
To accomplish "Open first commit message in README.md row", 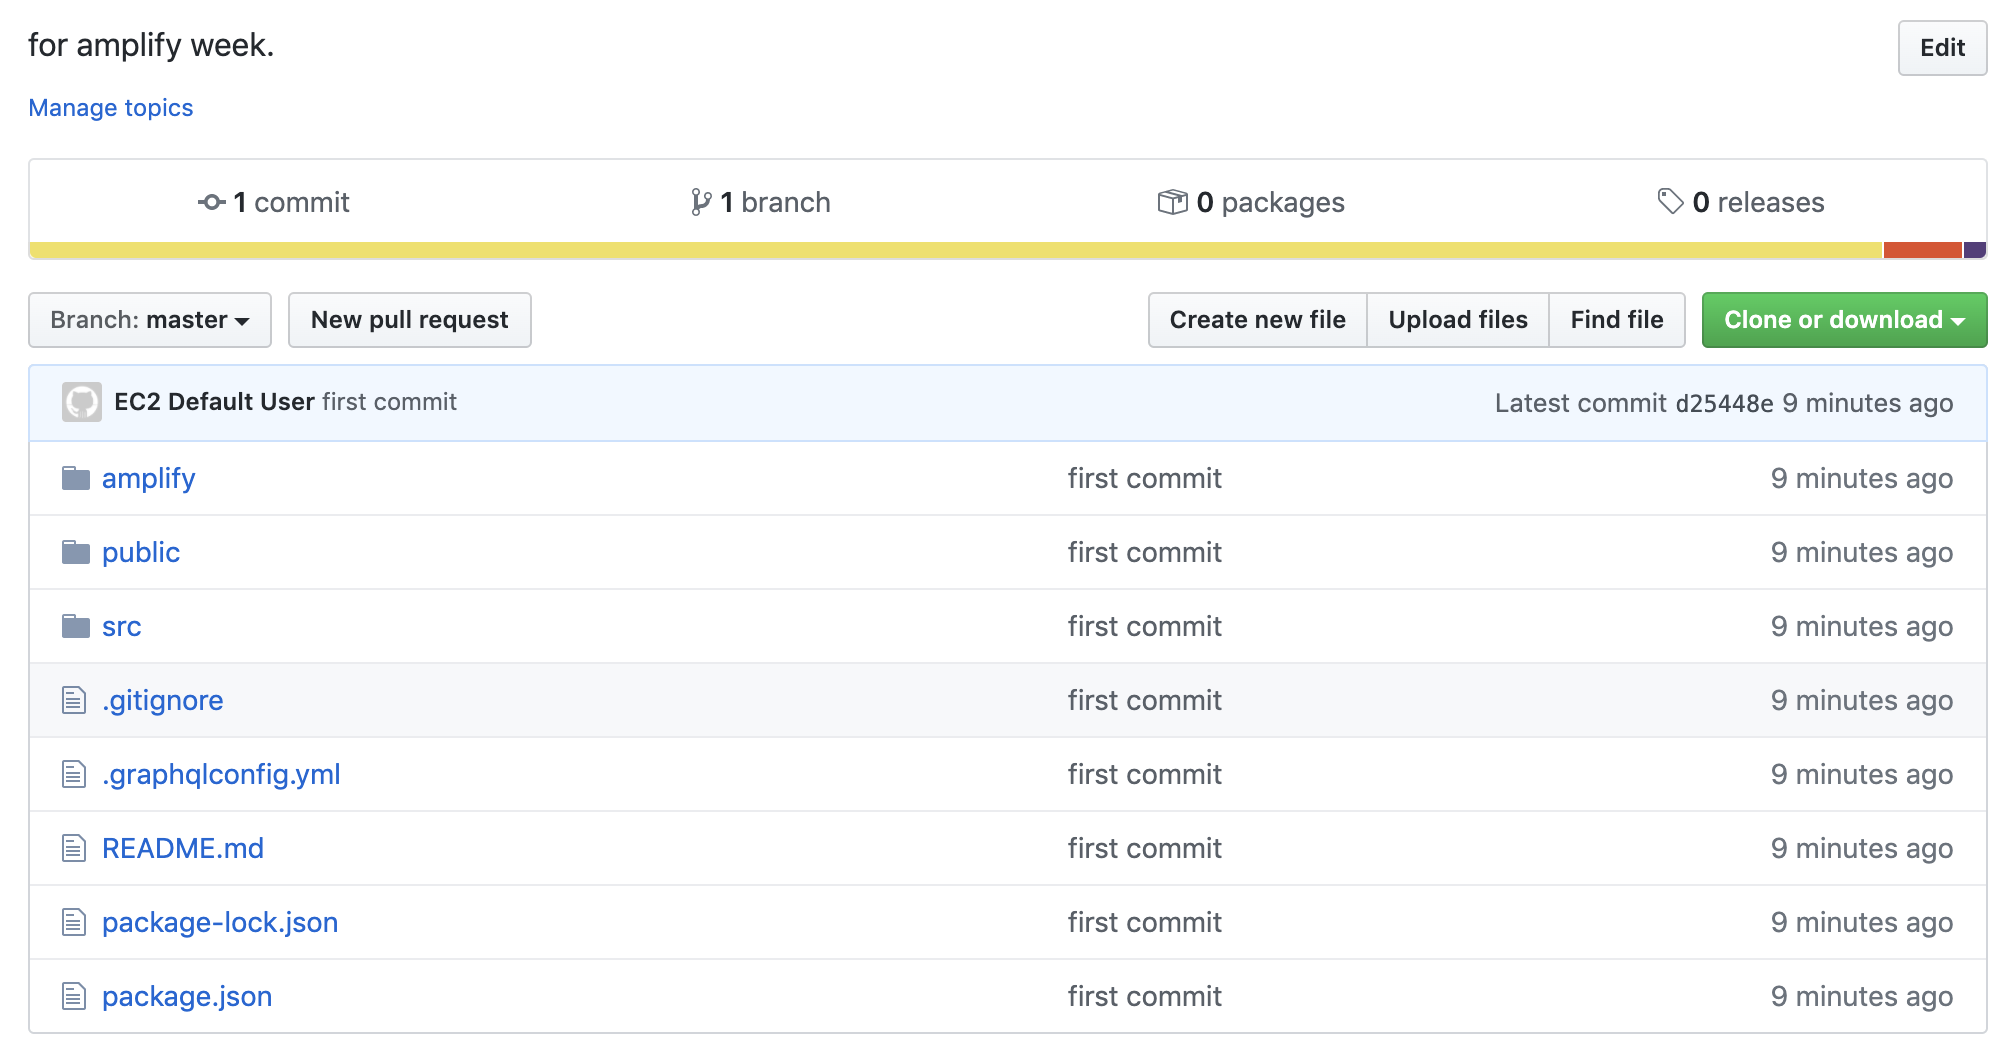I will coord(1144,848).
